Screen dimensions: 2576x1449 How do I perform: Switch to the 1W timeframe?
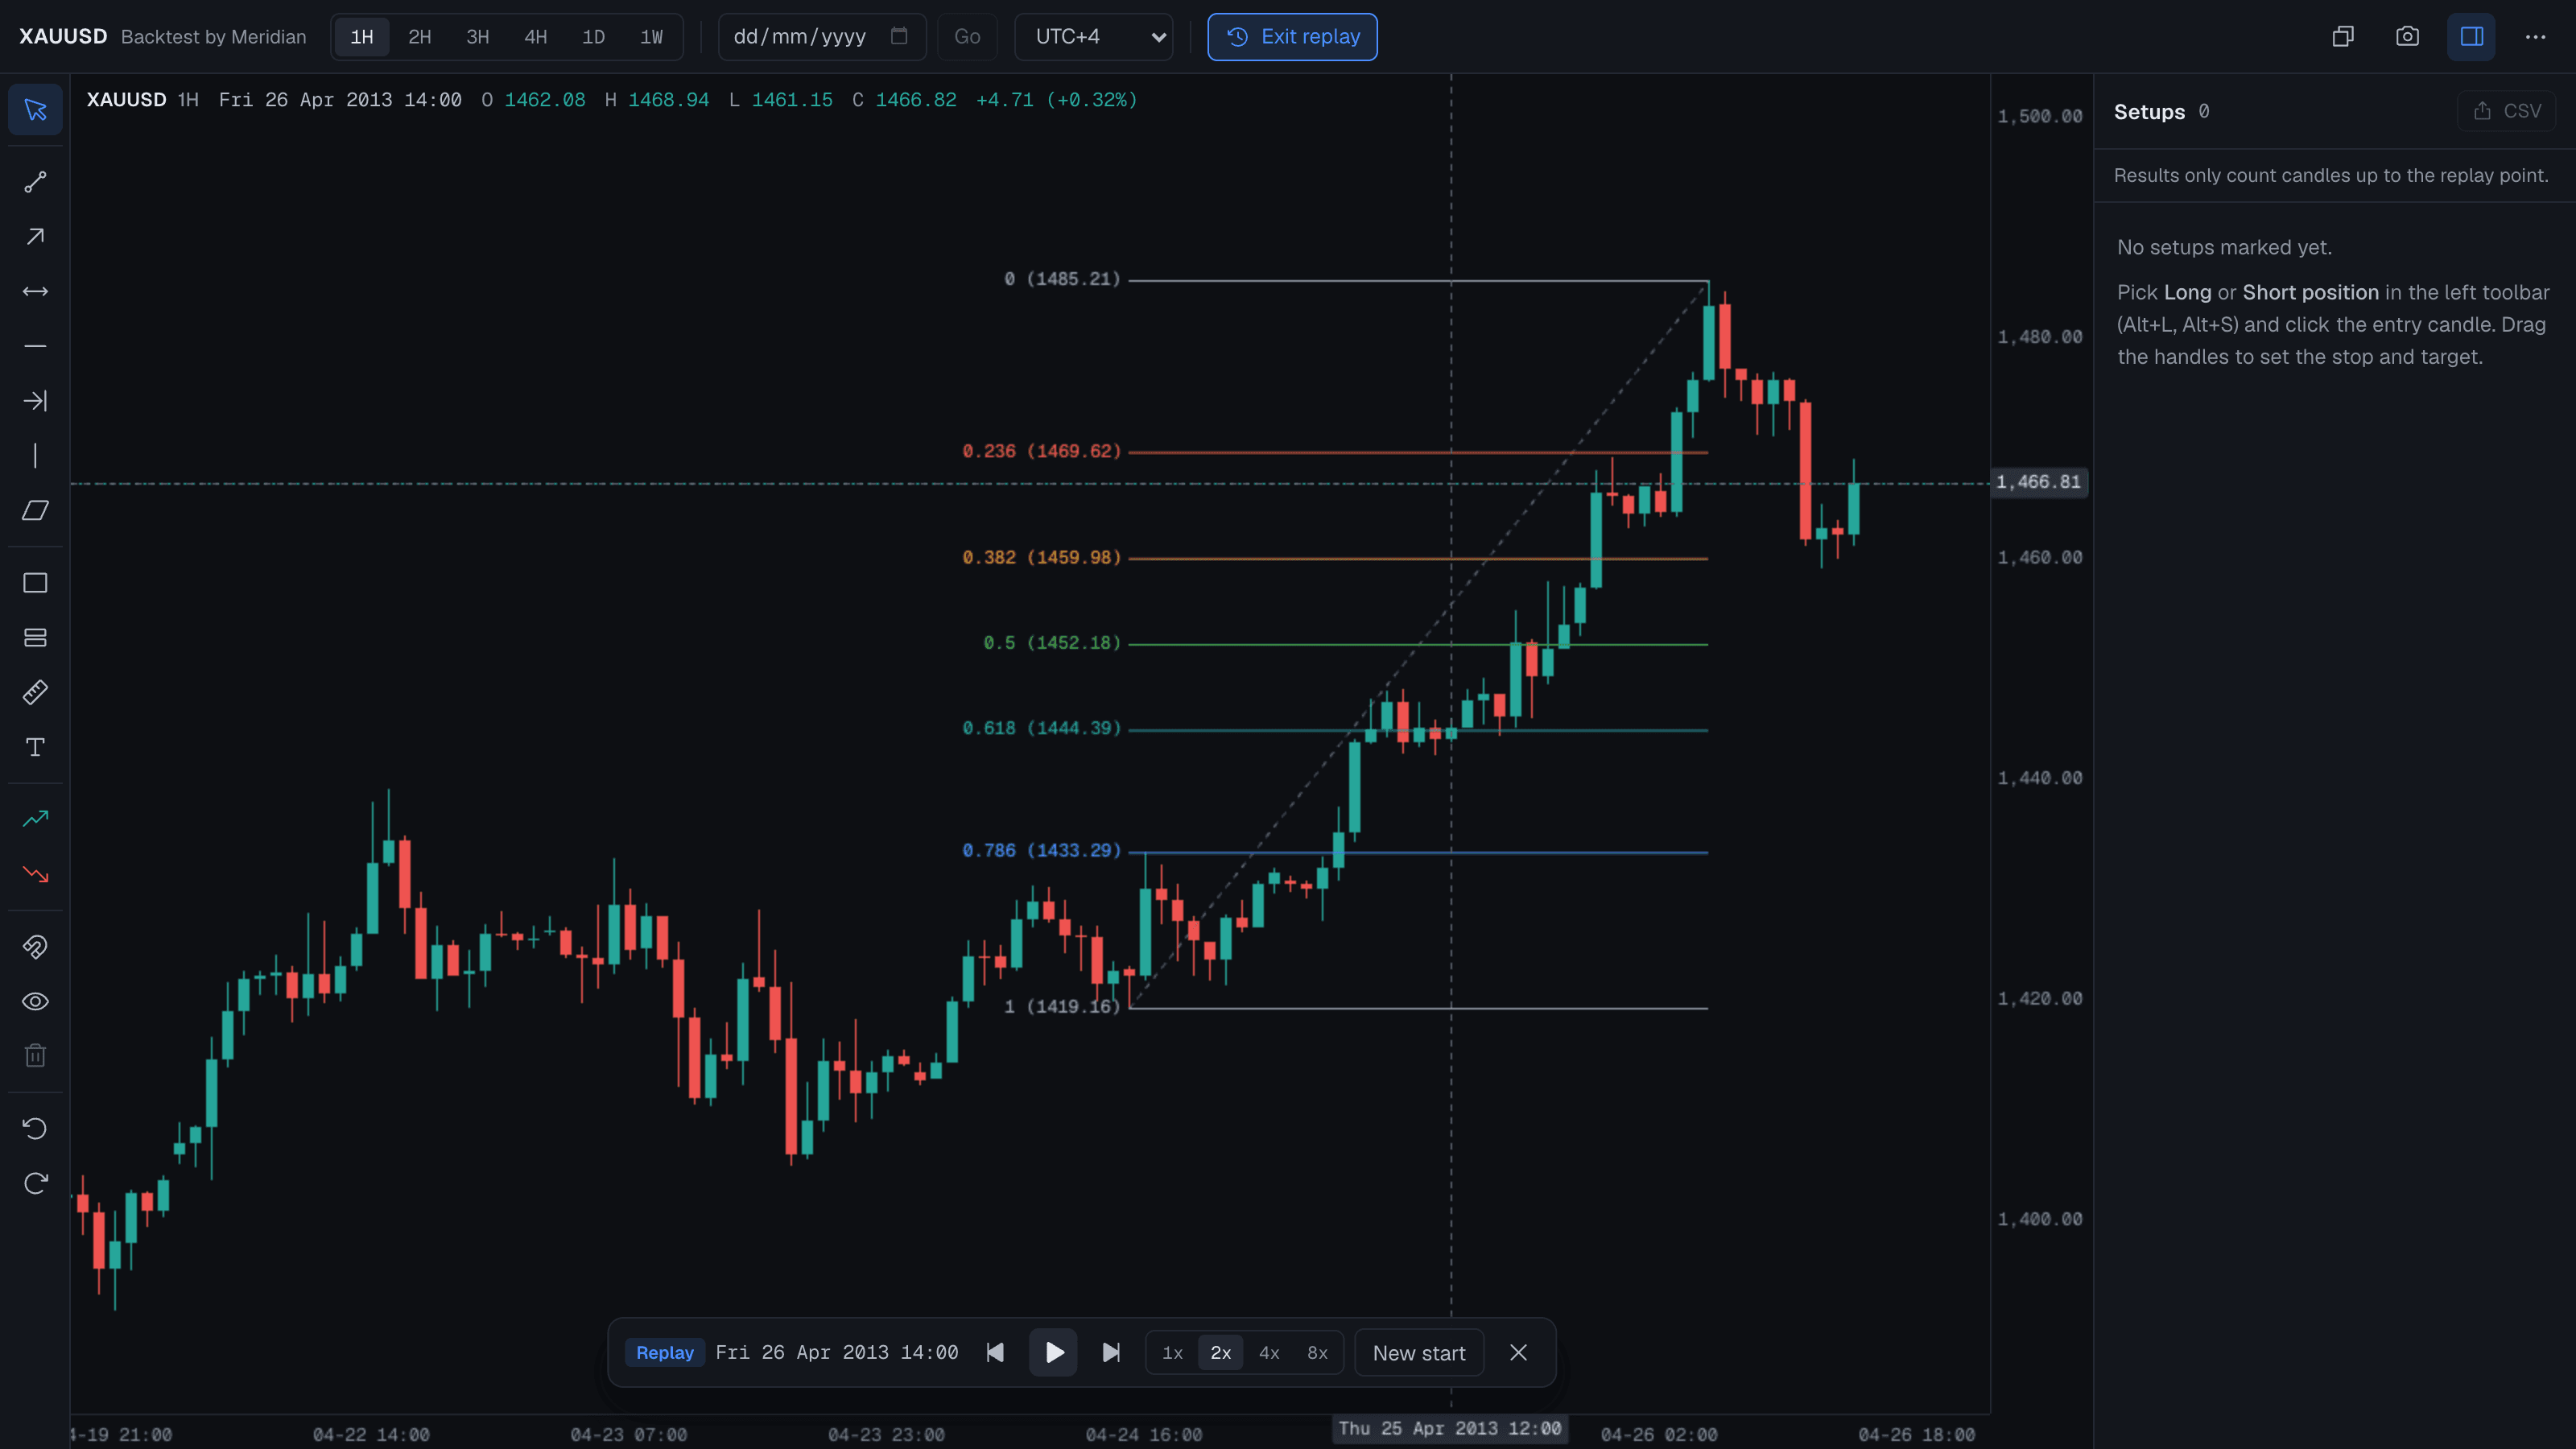coord(652,37)
